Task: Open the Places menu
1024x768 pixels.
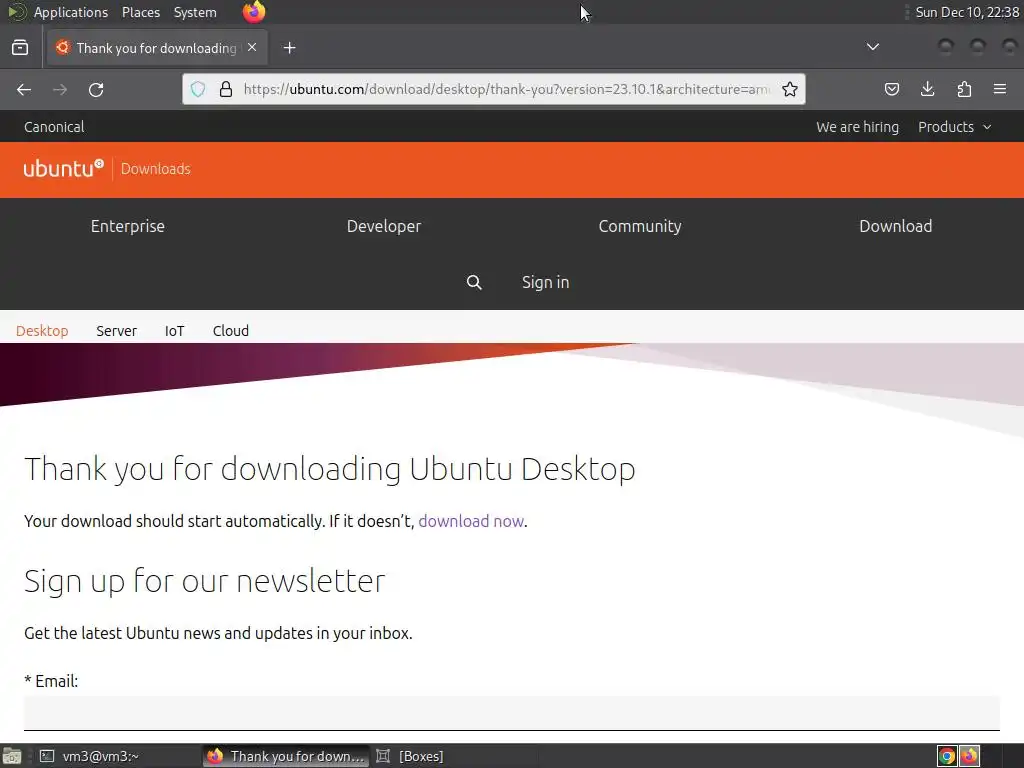Action: coord(141,12)
